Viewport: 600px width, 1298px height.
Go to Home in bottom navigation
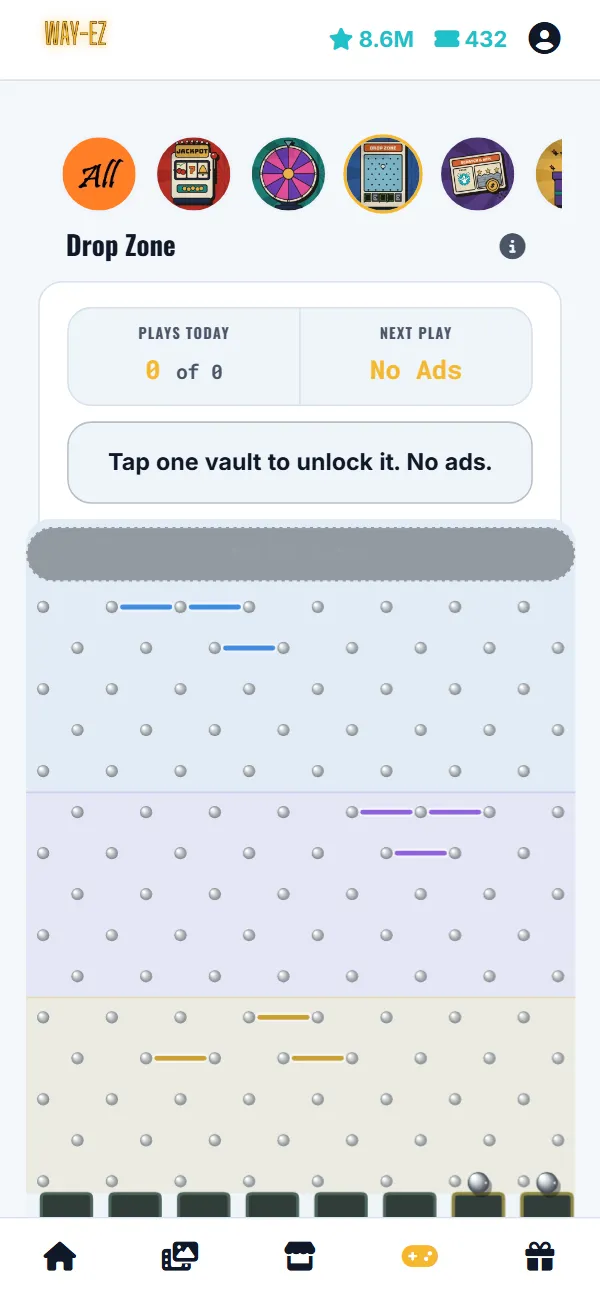(x=60, y=1256)
